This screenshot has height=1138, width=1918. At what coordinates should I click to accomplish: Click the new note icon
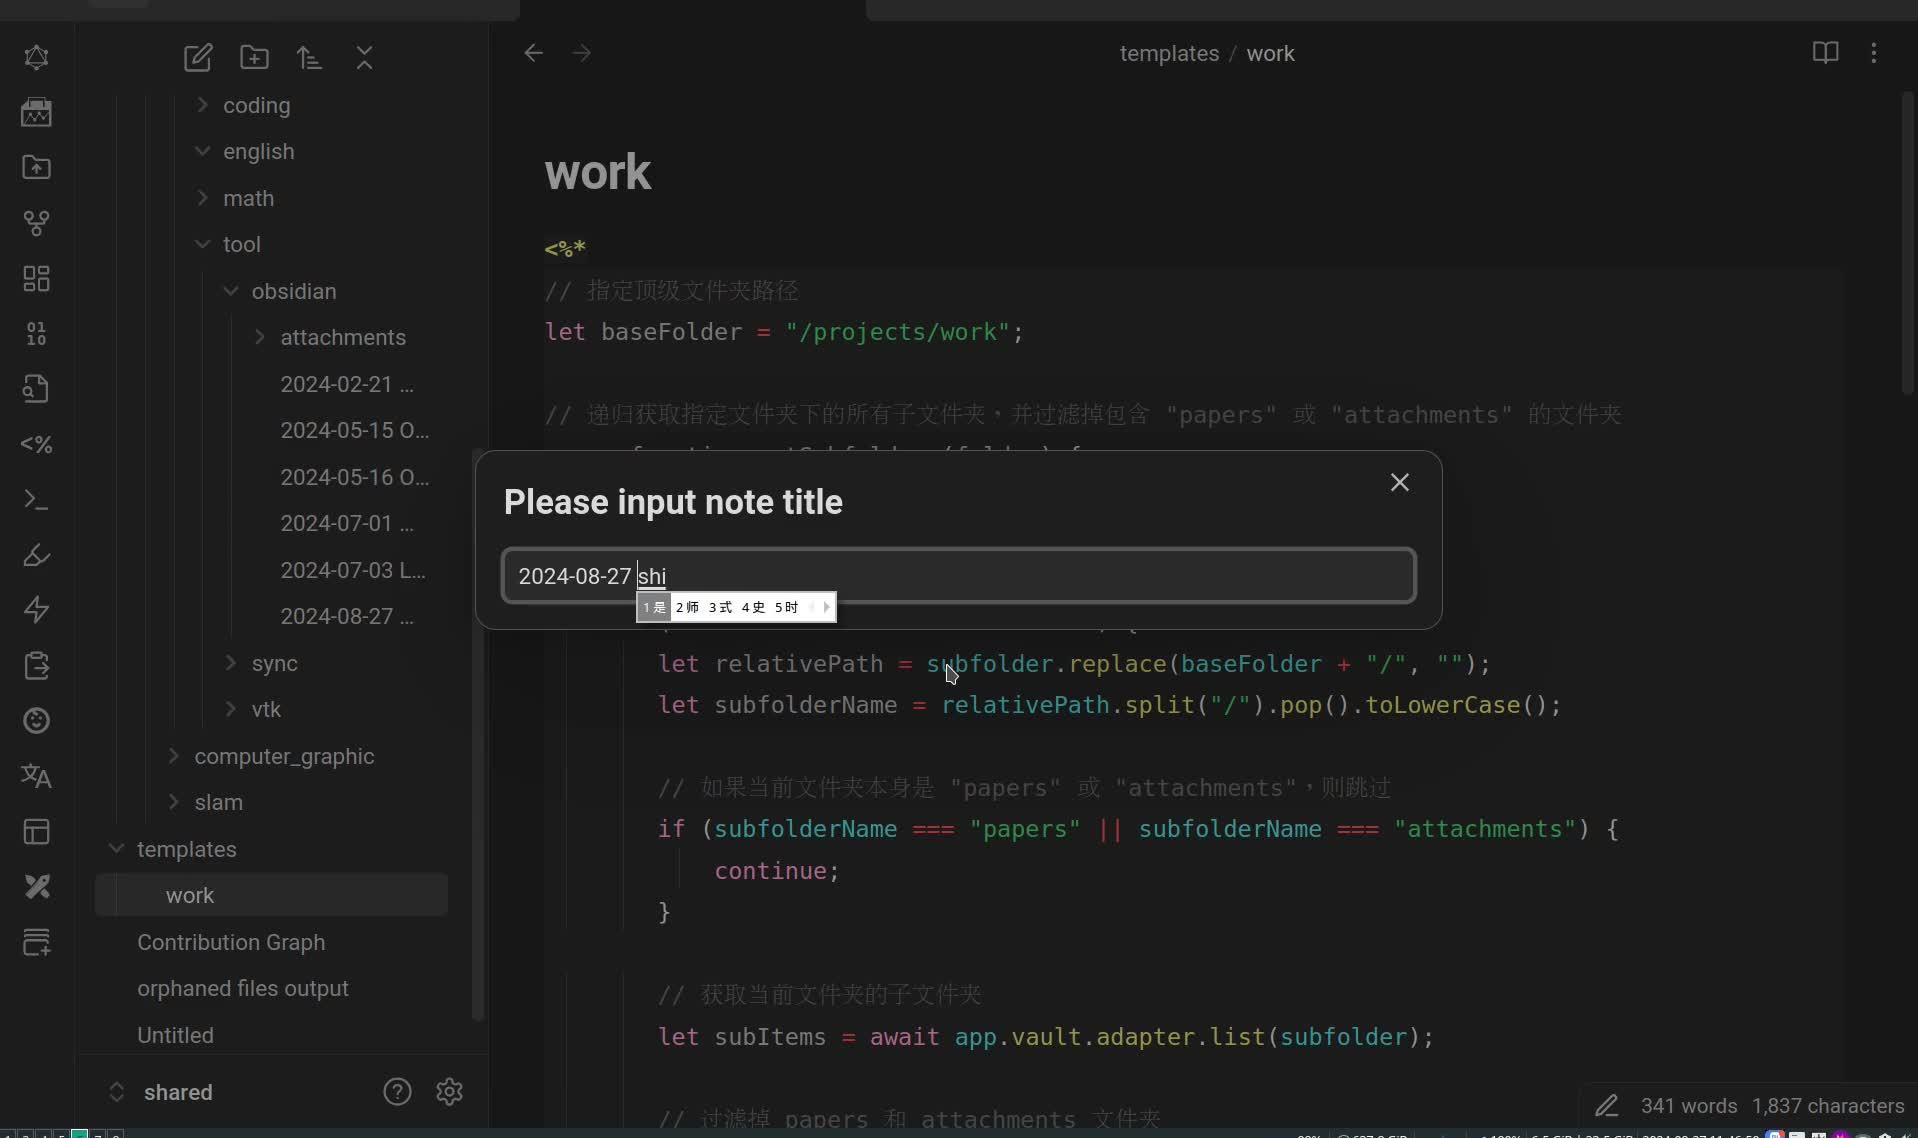(x=197, y=57)
